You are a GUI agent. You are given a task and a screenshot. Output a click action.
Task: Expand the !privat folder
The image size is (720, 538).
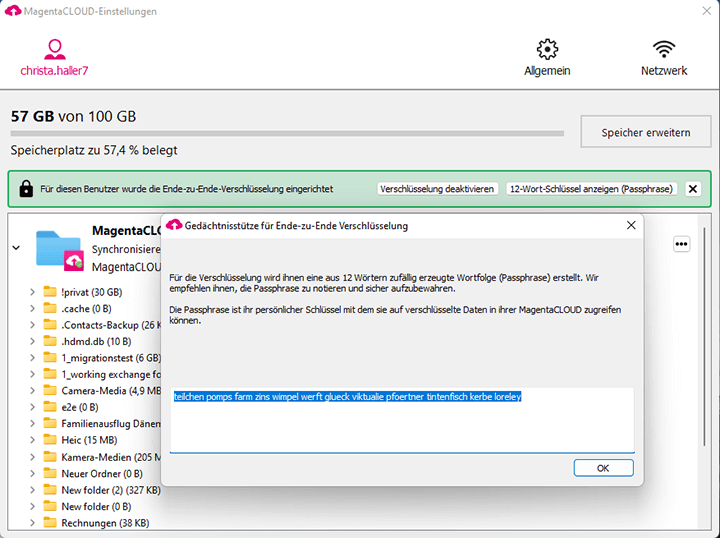pos(33,292)
